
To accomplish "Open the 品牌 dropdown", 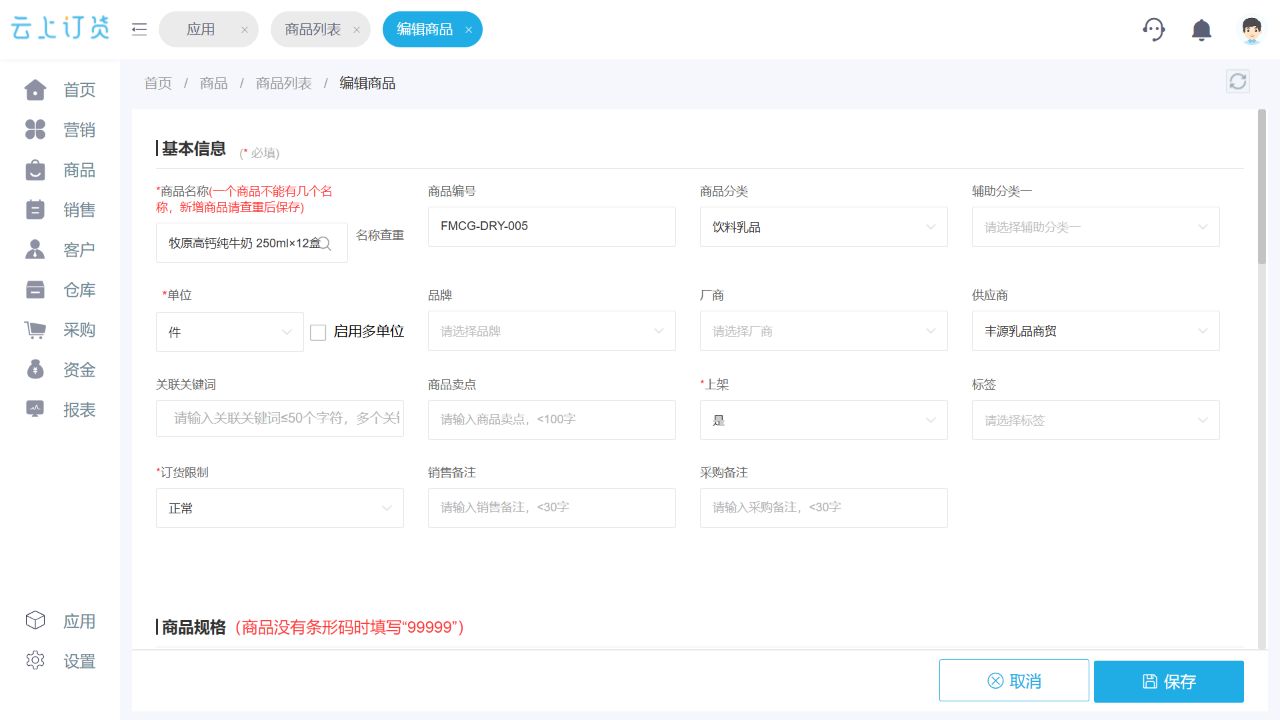I will [552, 331].
